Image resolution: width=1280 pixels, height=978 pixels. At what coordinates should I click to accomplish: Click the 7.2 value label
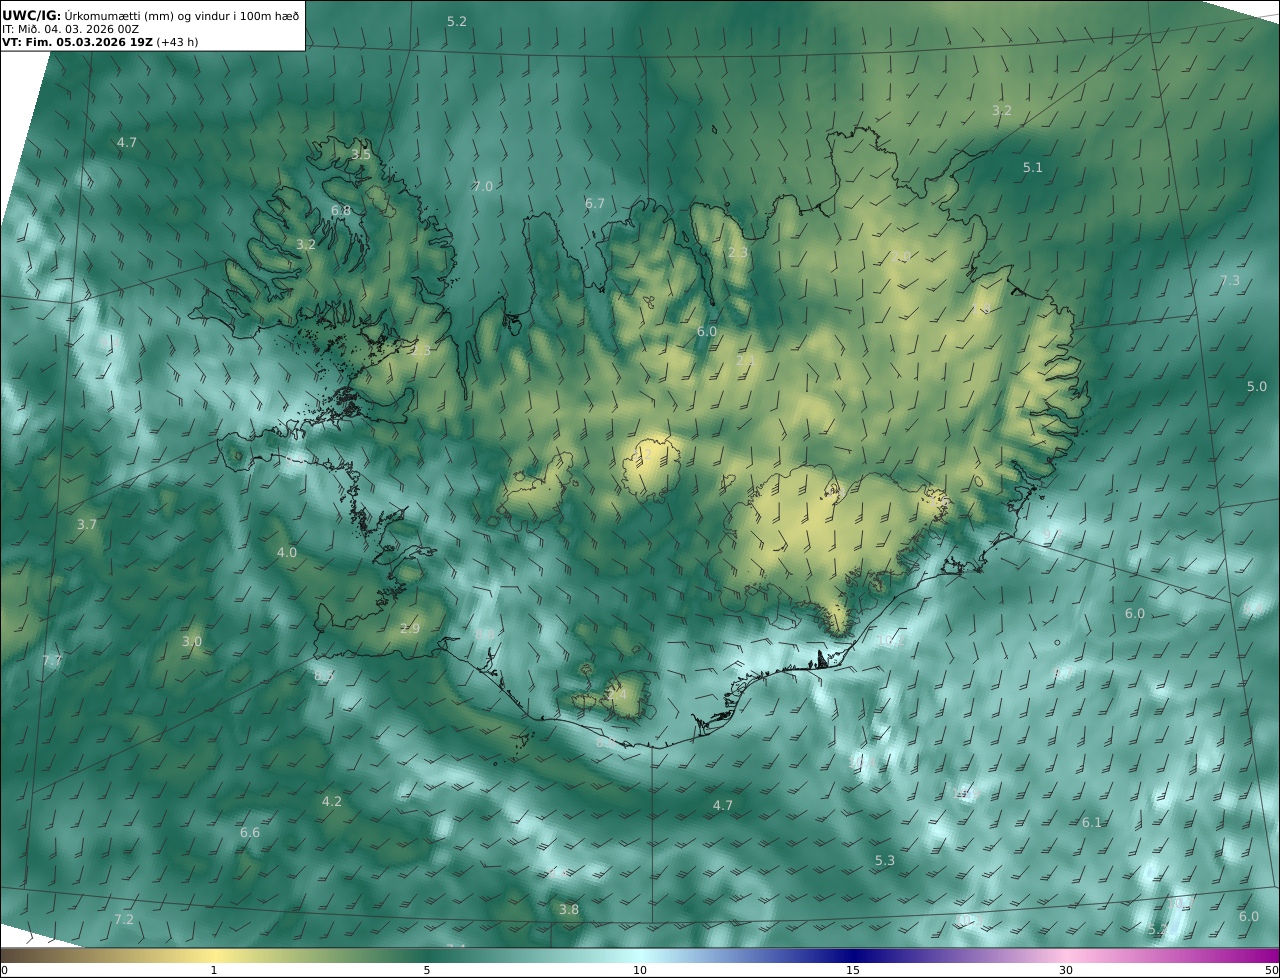(124, 918)
